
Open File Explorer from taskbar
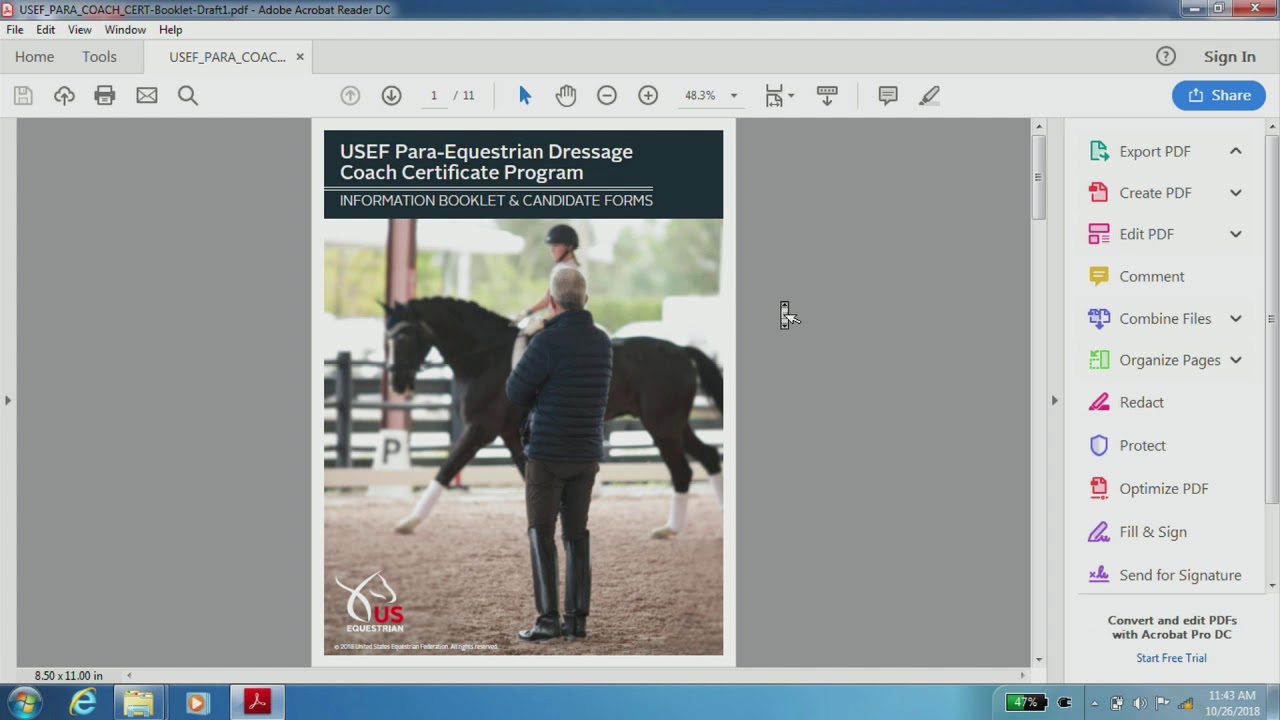[x=138, y=703]
